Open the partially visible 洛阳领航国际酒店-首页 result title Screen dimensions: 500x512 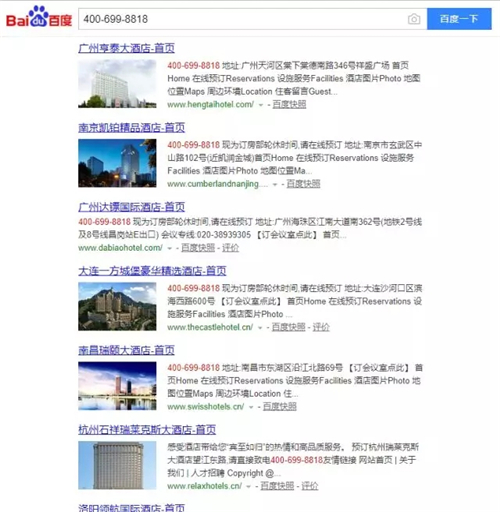(x=131, y=508)
